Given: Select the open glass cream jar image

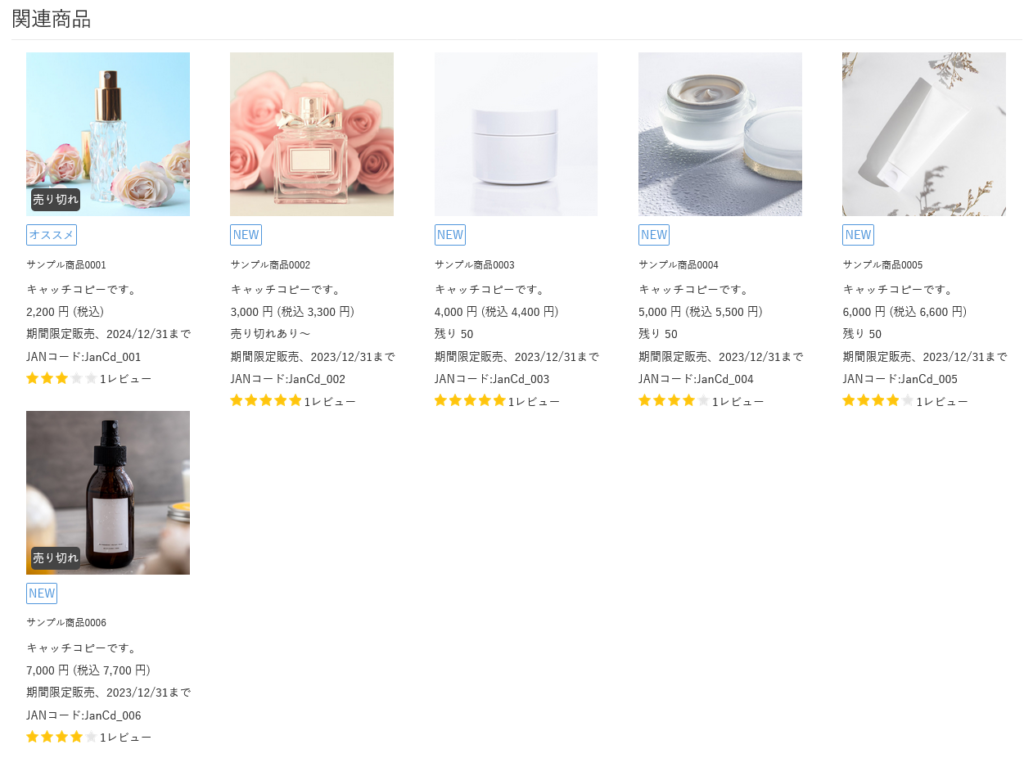Looking at the screenshot, I should coord(719,134).
